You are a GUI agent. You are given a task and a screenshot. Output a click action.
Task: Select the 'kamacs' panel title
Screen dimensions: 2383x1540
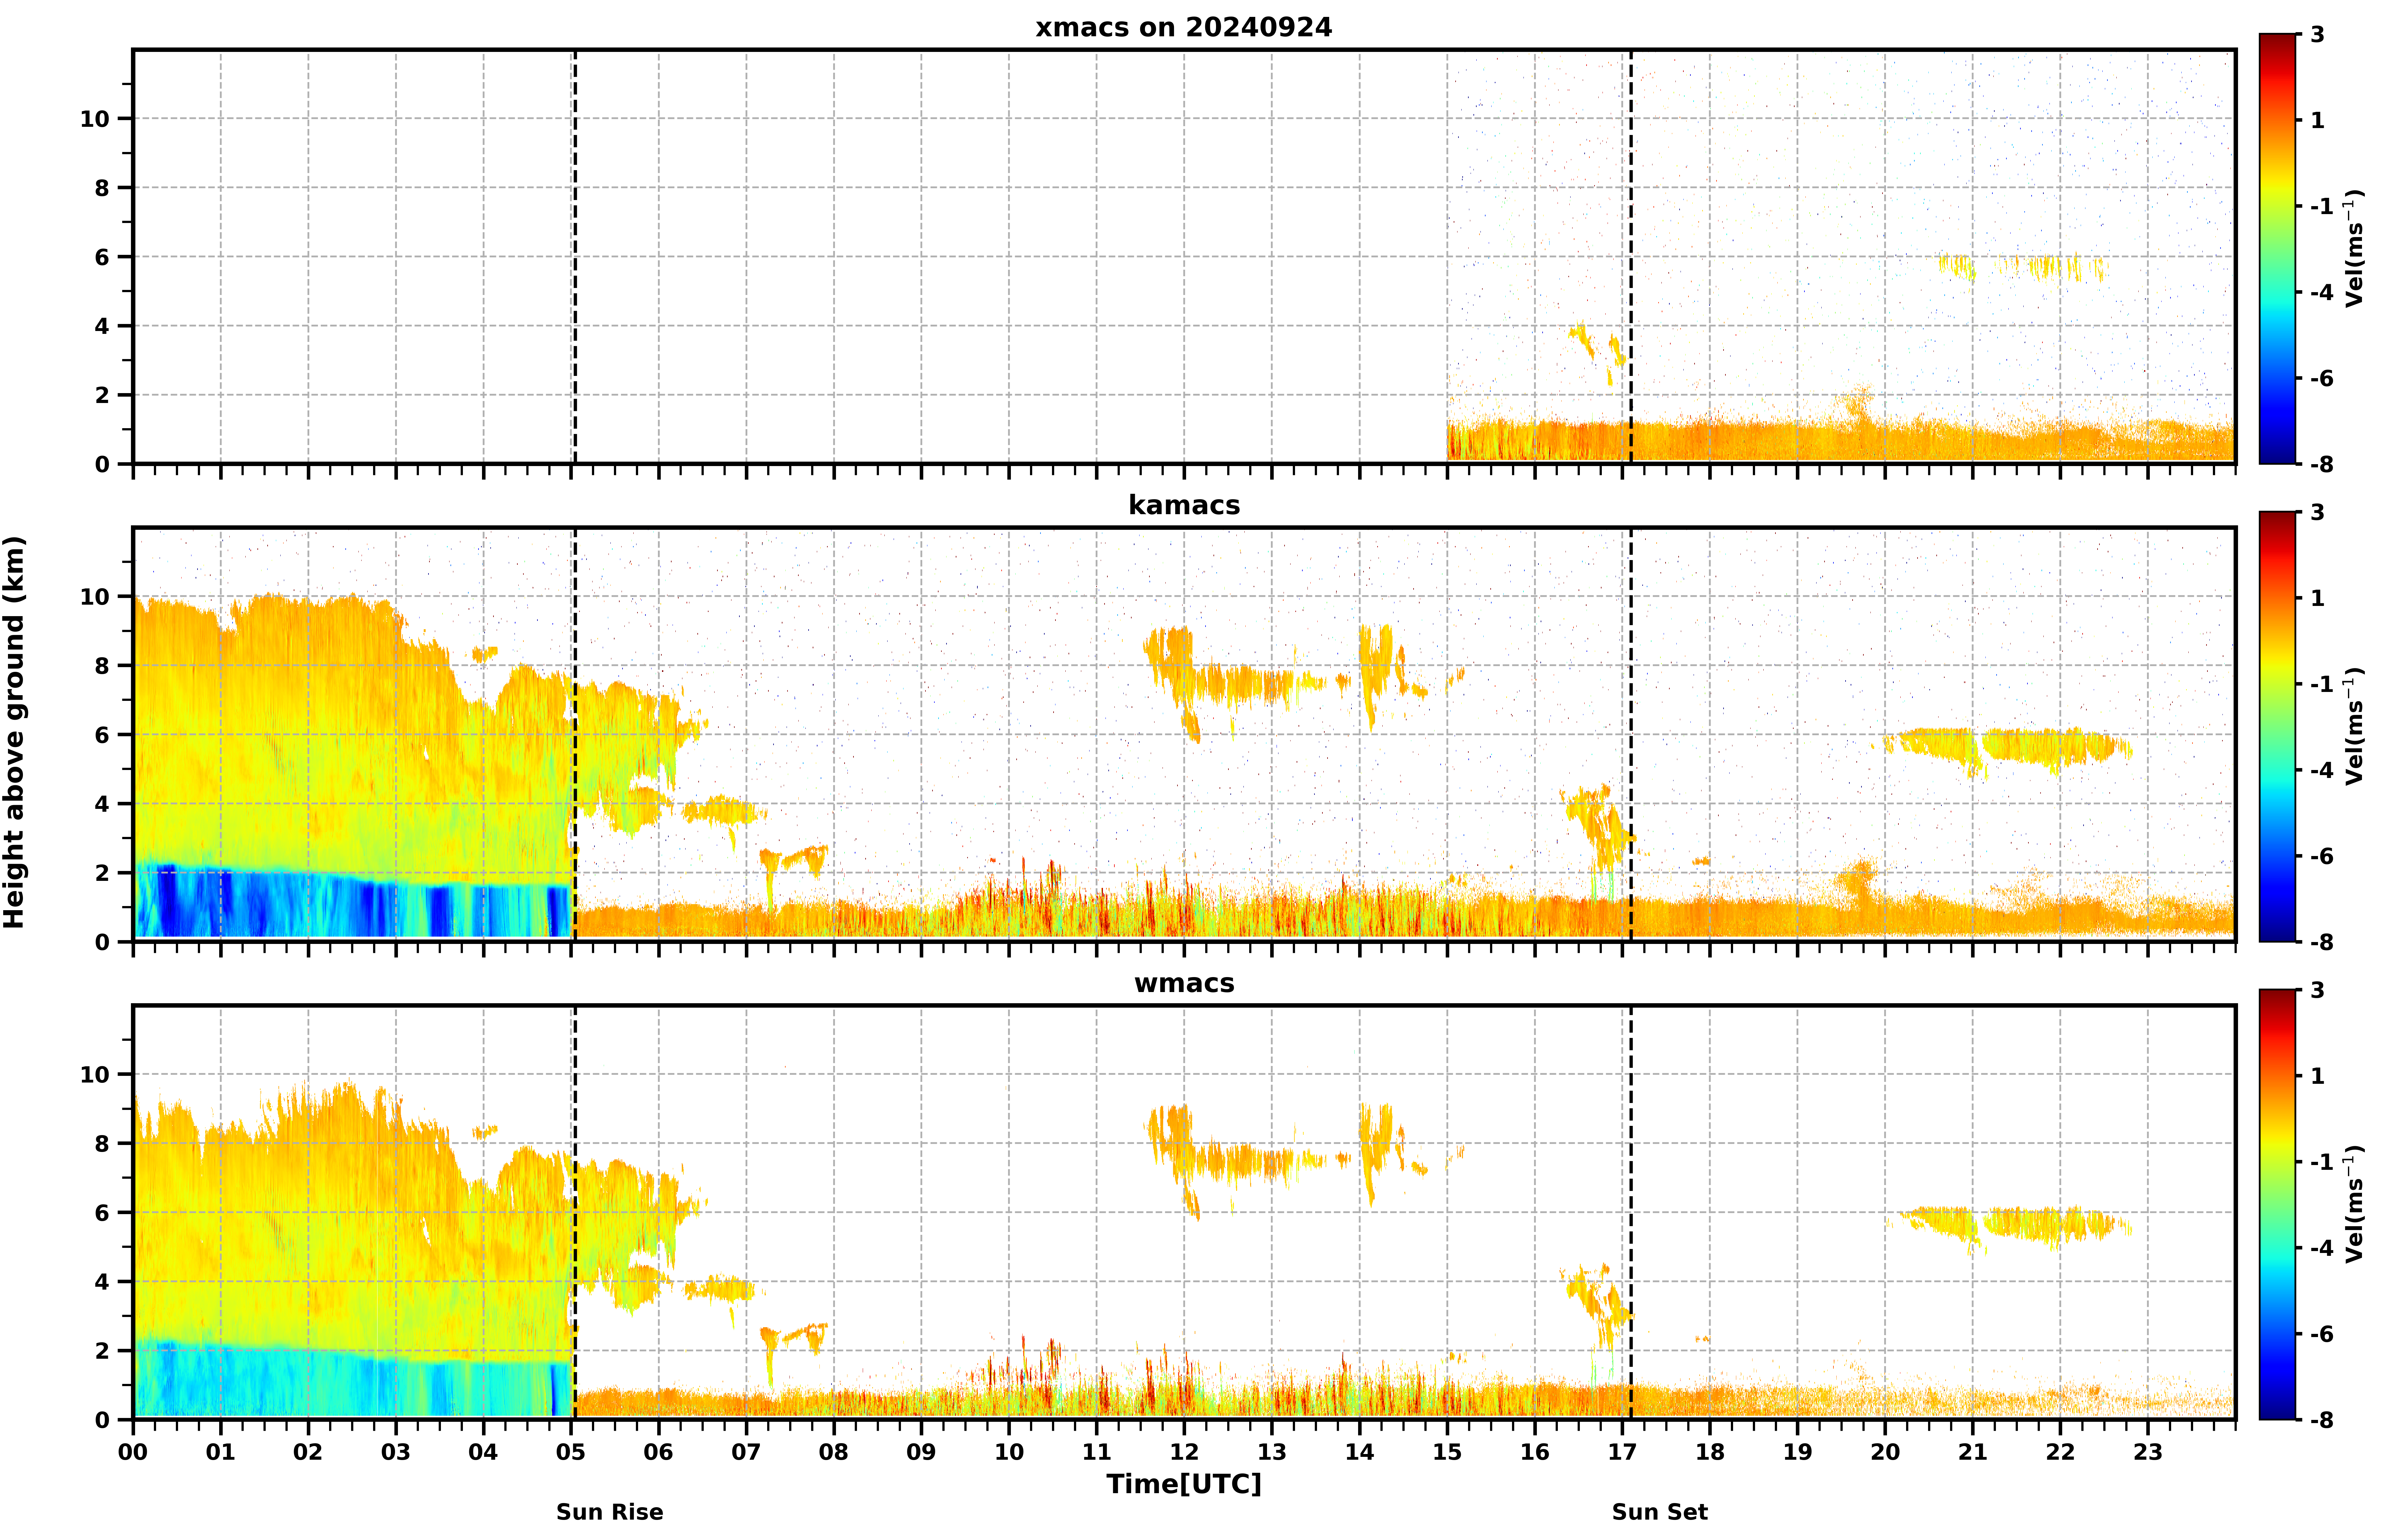pos(1184,505)
